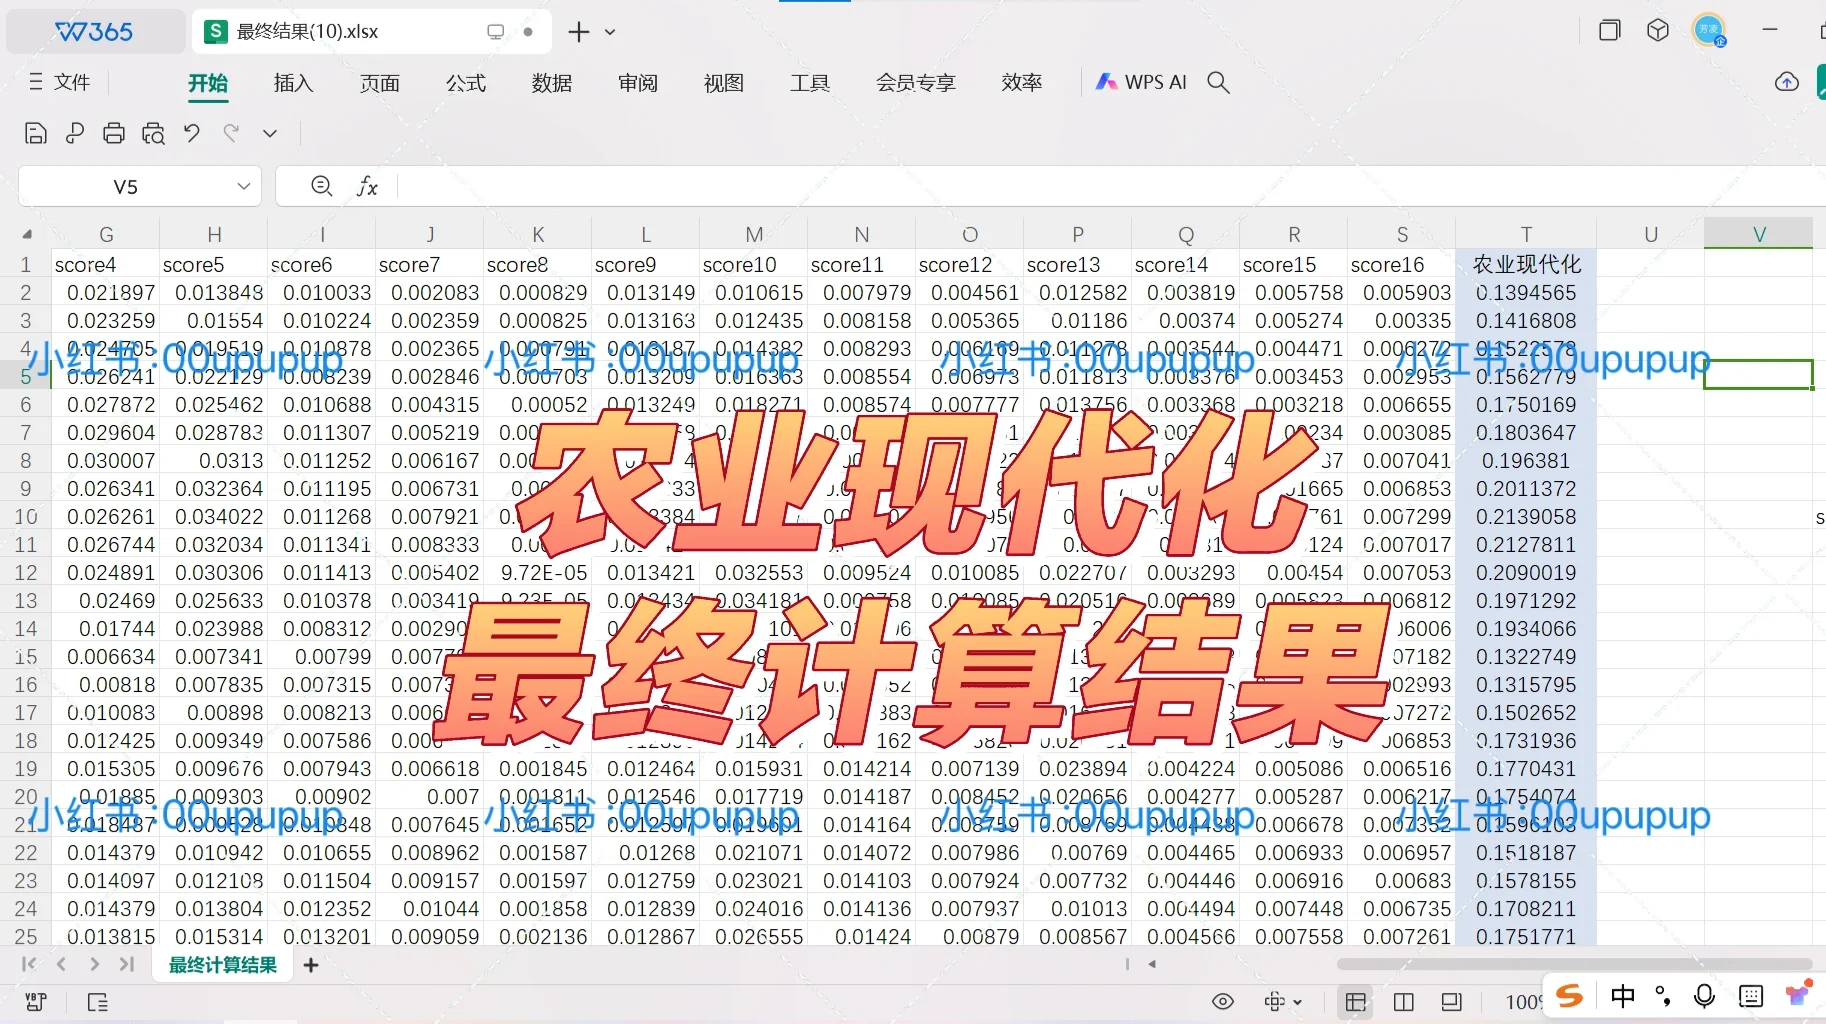The image size is (1826, 1024).
Task: Select column G header
Action: (106, 235)
